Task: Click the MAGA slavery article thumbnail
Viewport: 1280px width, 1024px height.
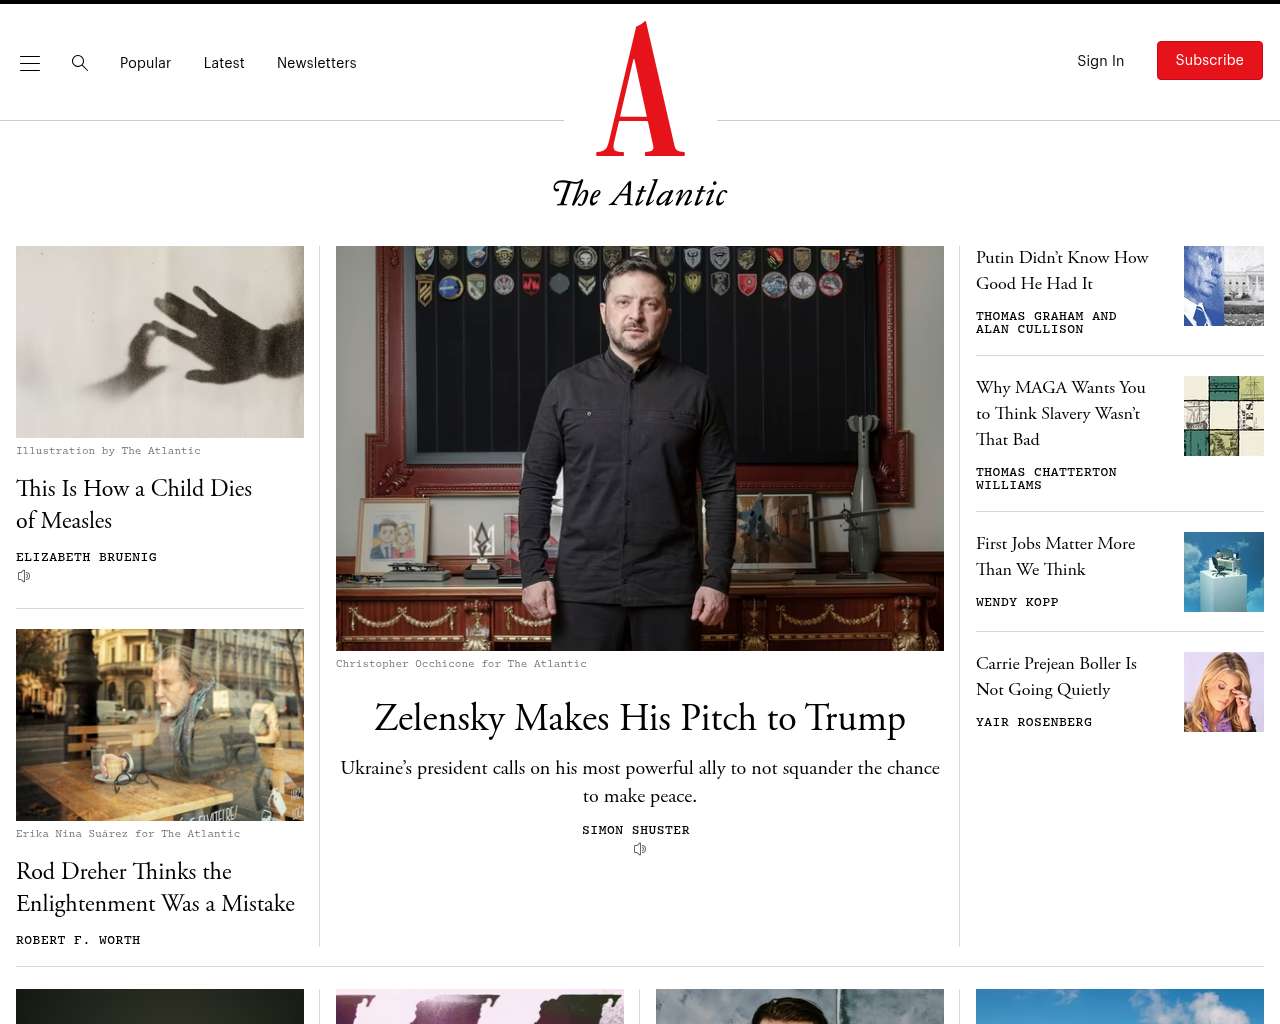Action: pos(1224,416)
